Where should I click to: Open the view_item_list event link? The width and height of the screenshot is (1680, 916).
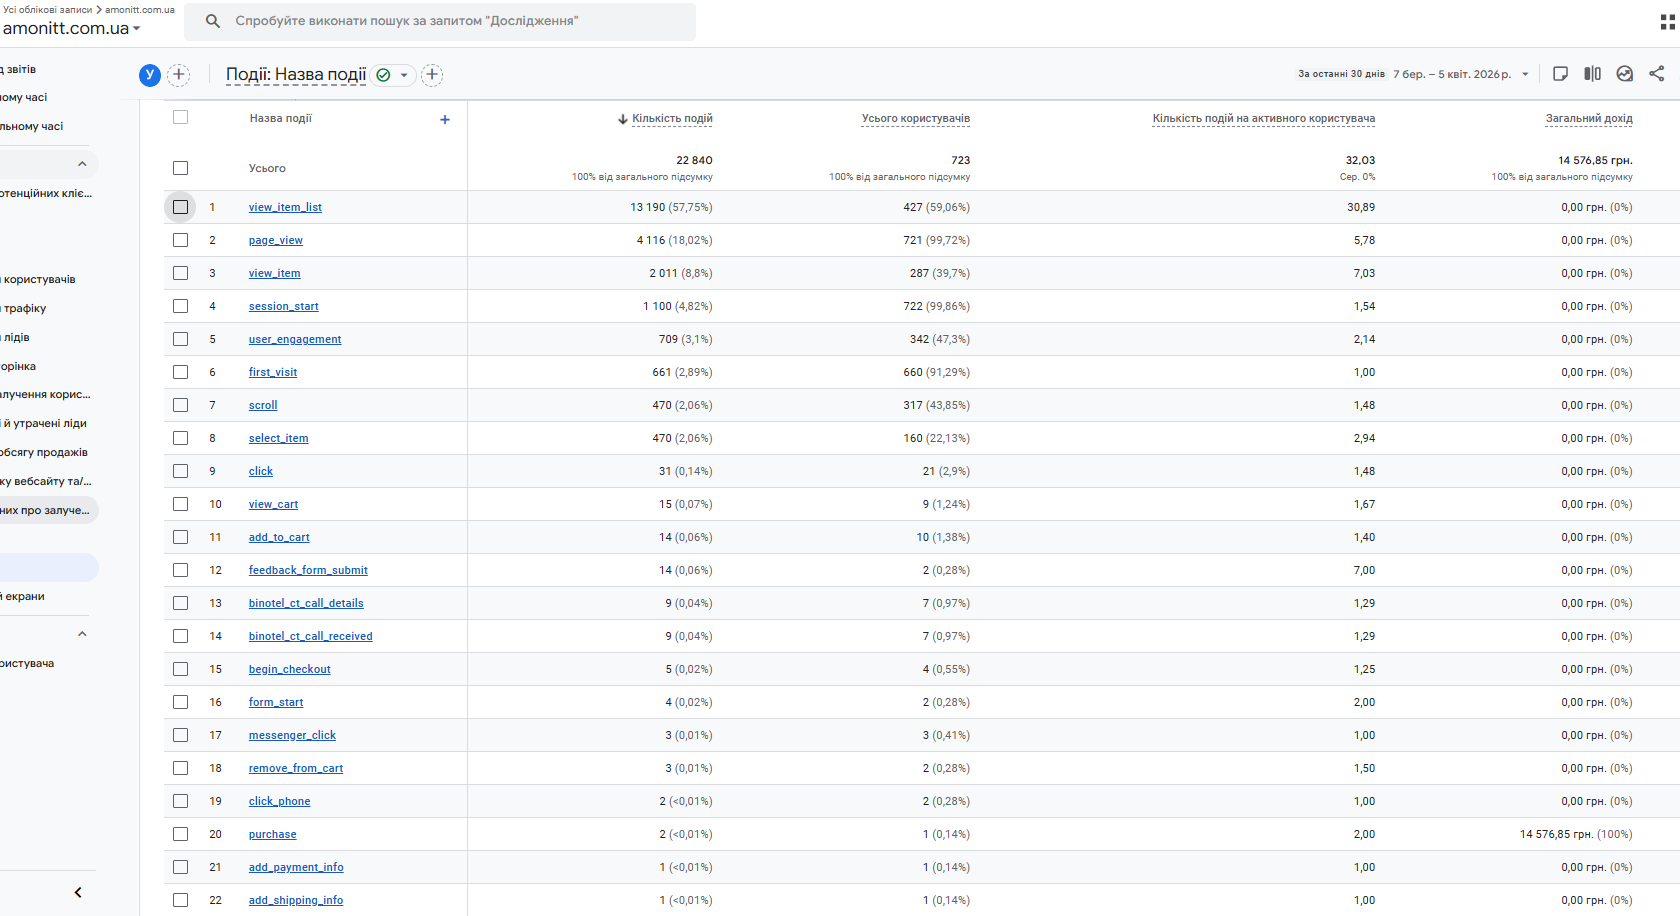(x=285, y=207)
